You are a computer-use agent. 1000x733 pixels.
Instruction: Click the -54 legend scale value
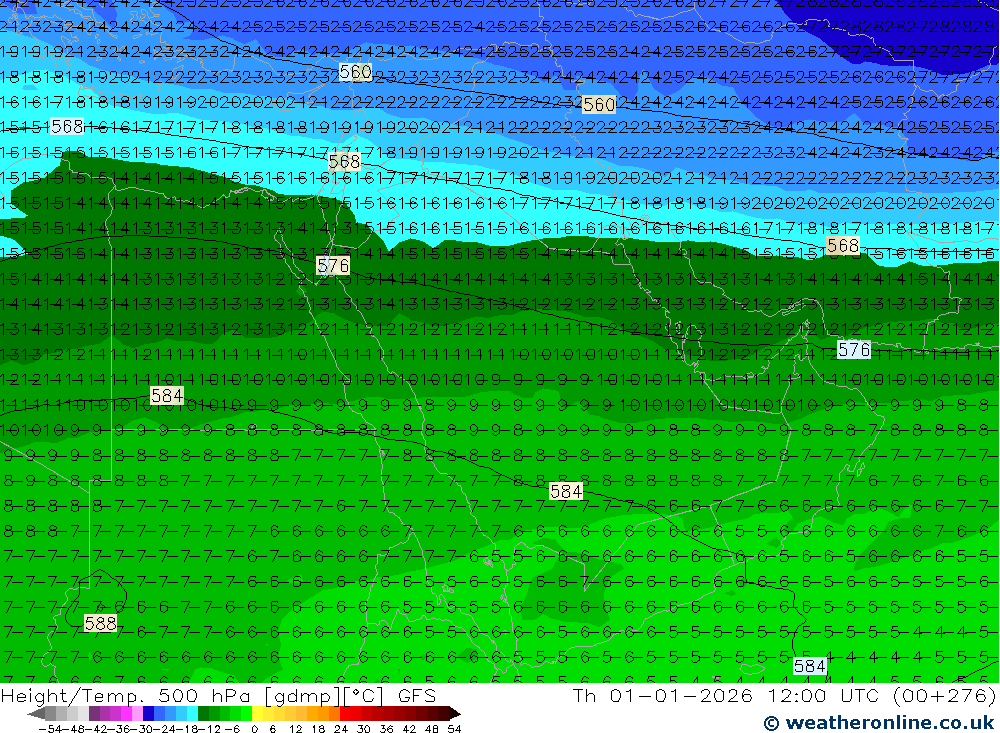click(49, 729)
